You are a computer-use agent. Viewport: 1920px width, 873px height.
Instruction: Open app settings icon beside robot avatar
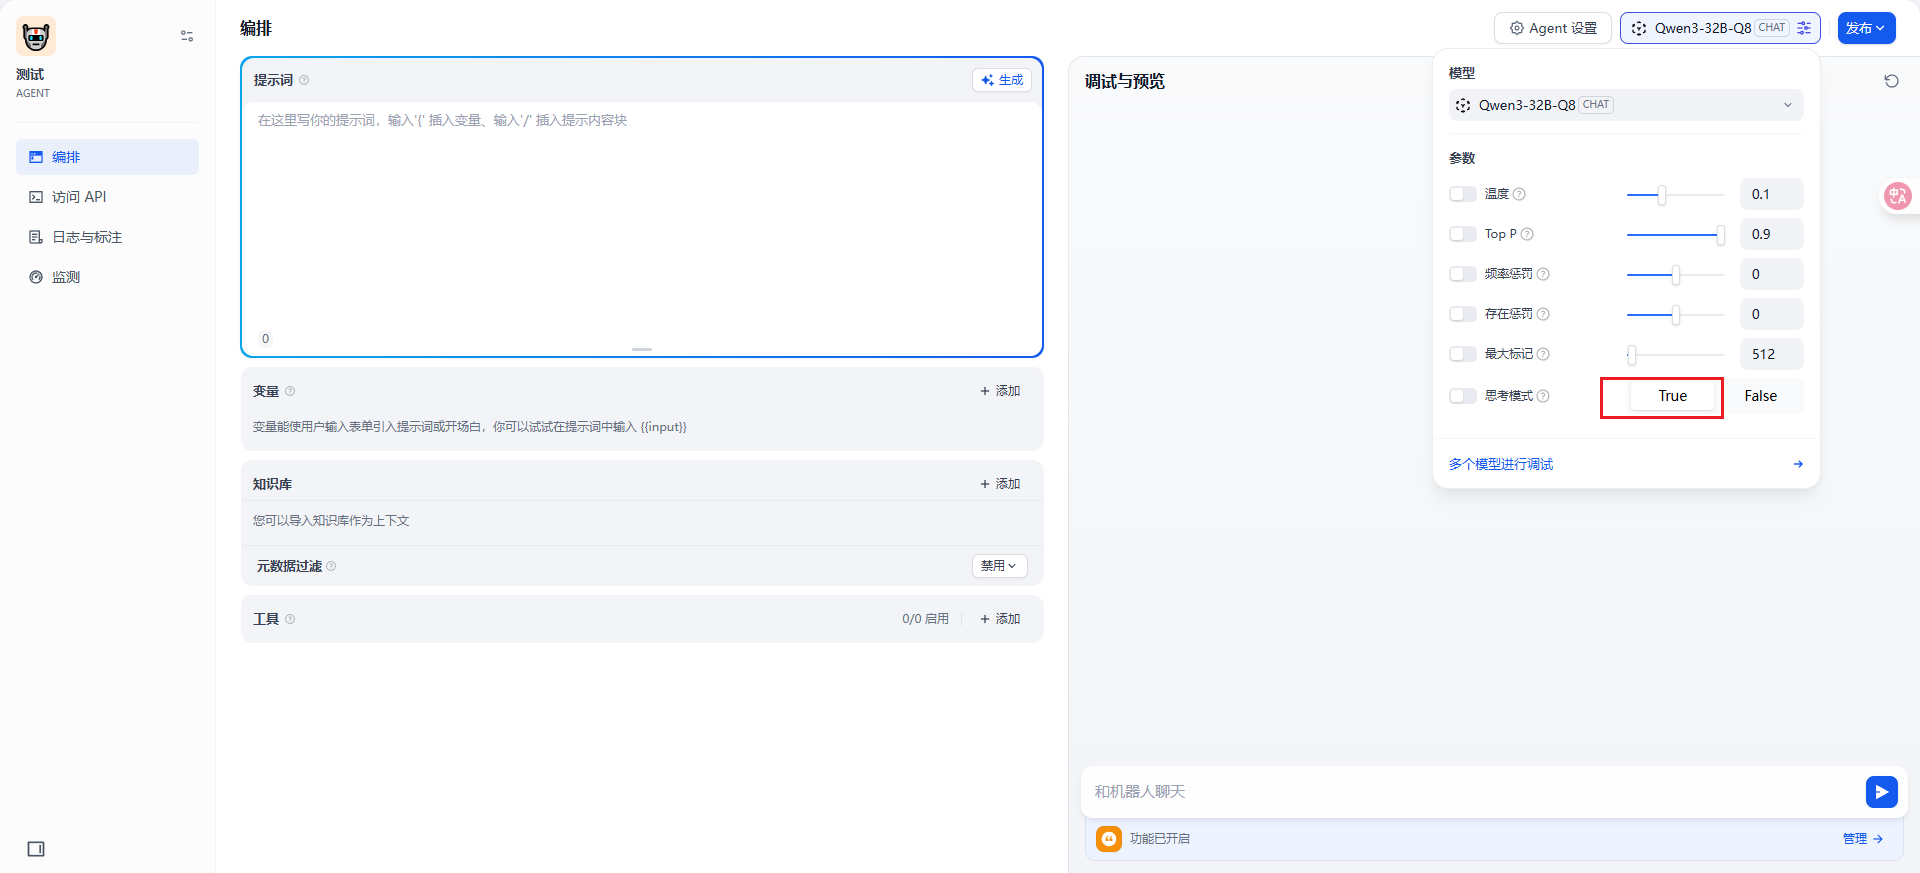click(187, 36)
